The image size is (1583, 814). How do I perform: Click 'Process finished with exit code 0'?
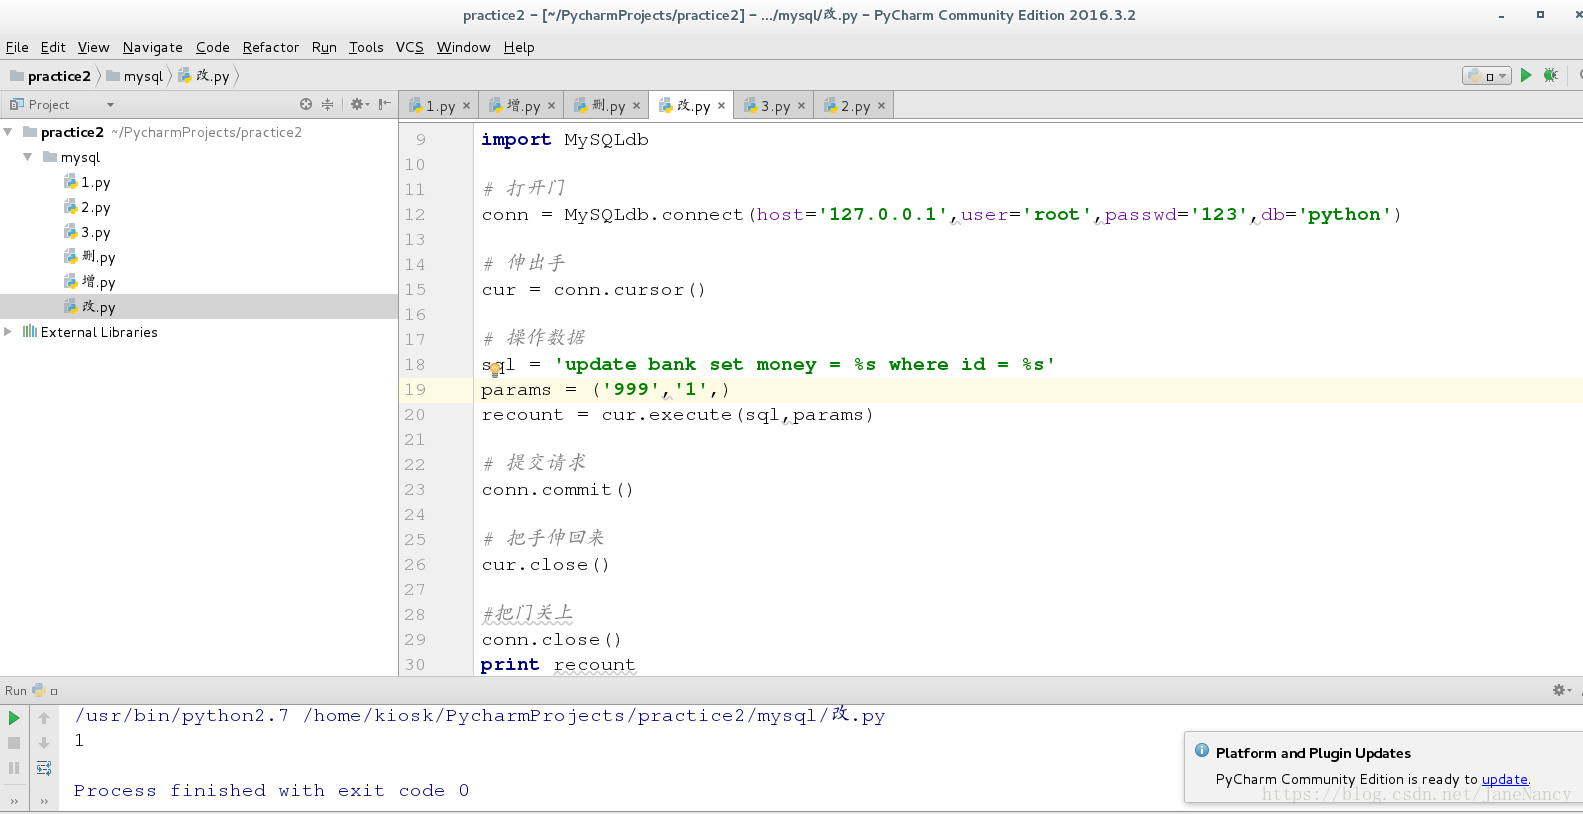coord(271,791)
